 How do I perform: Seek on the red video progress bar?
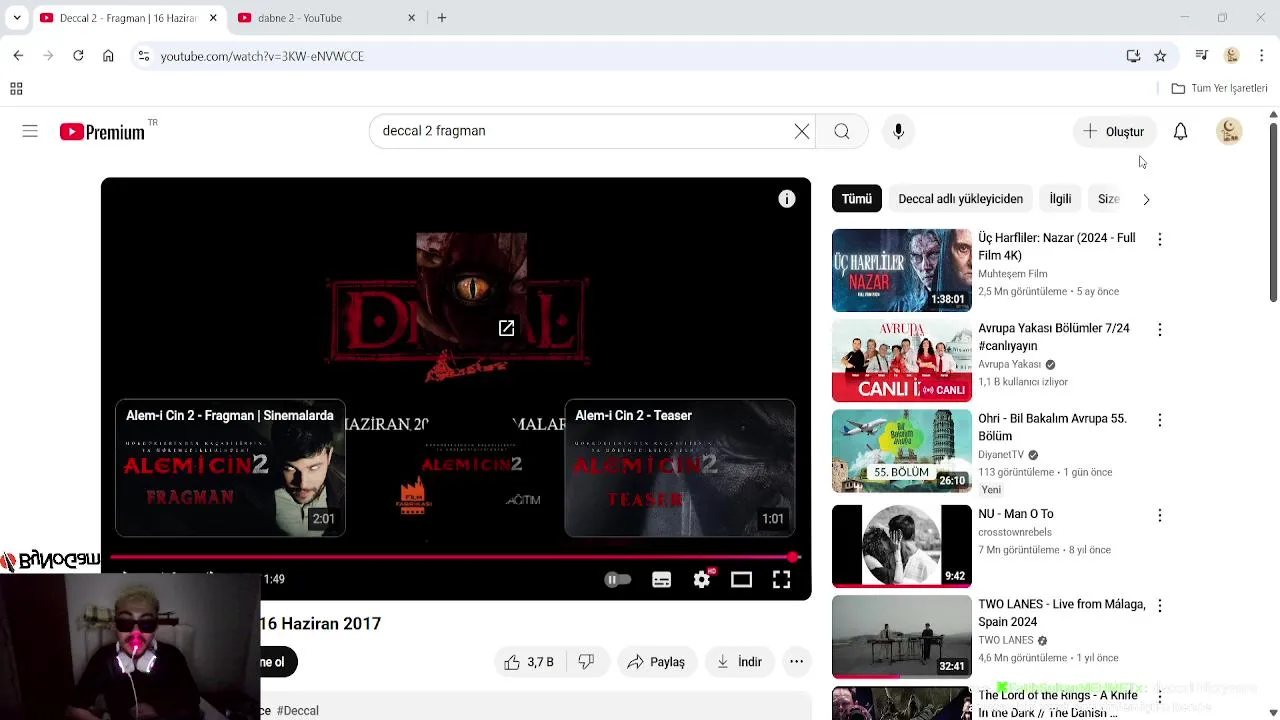coord(455,557)
